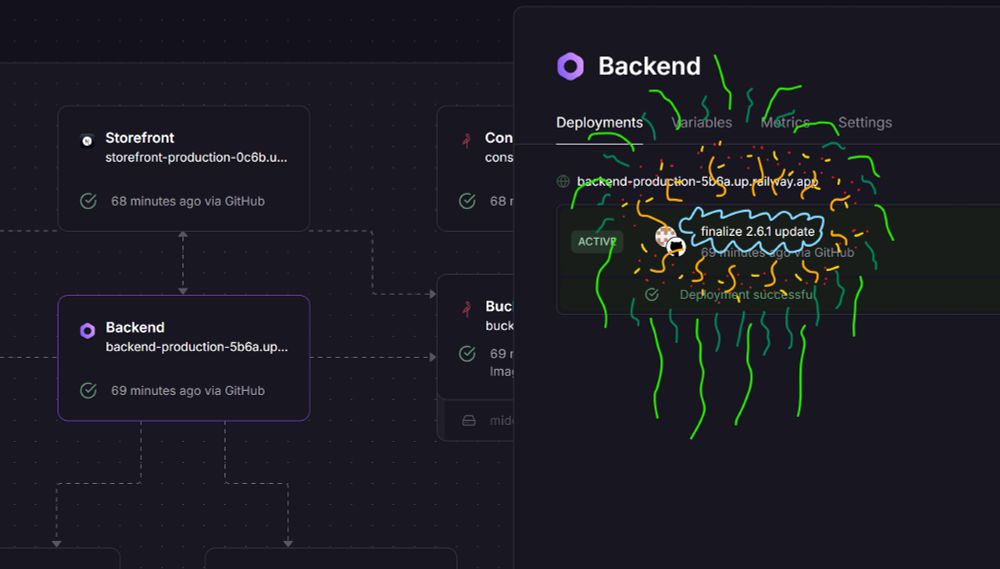Click the Backend panel heading text
Screen dimensions: 1000x569
(649, 66)
